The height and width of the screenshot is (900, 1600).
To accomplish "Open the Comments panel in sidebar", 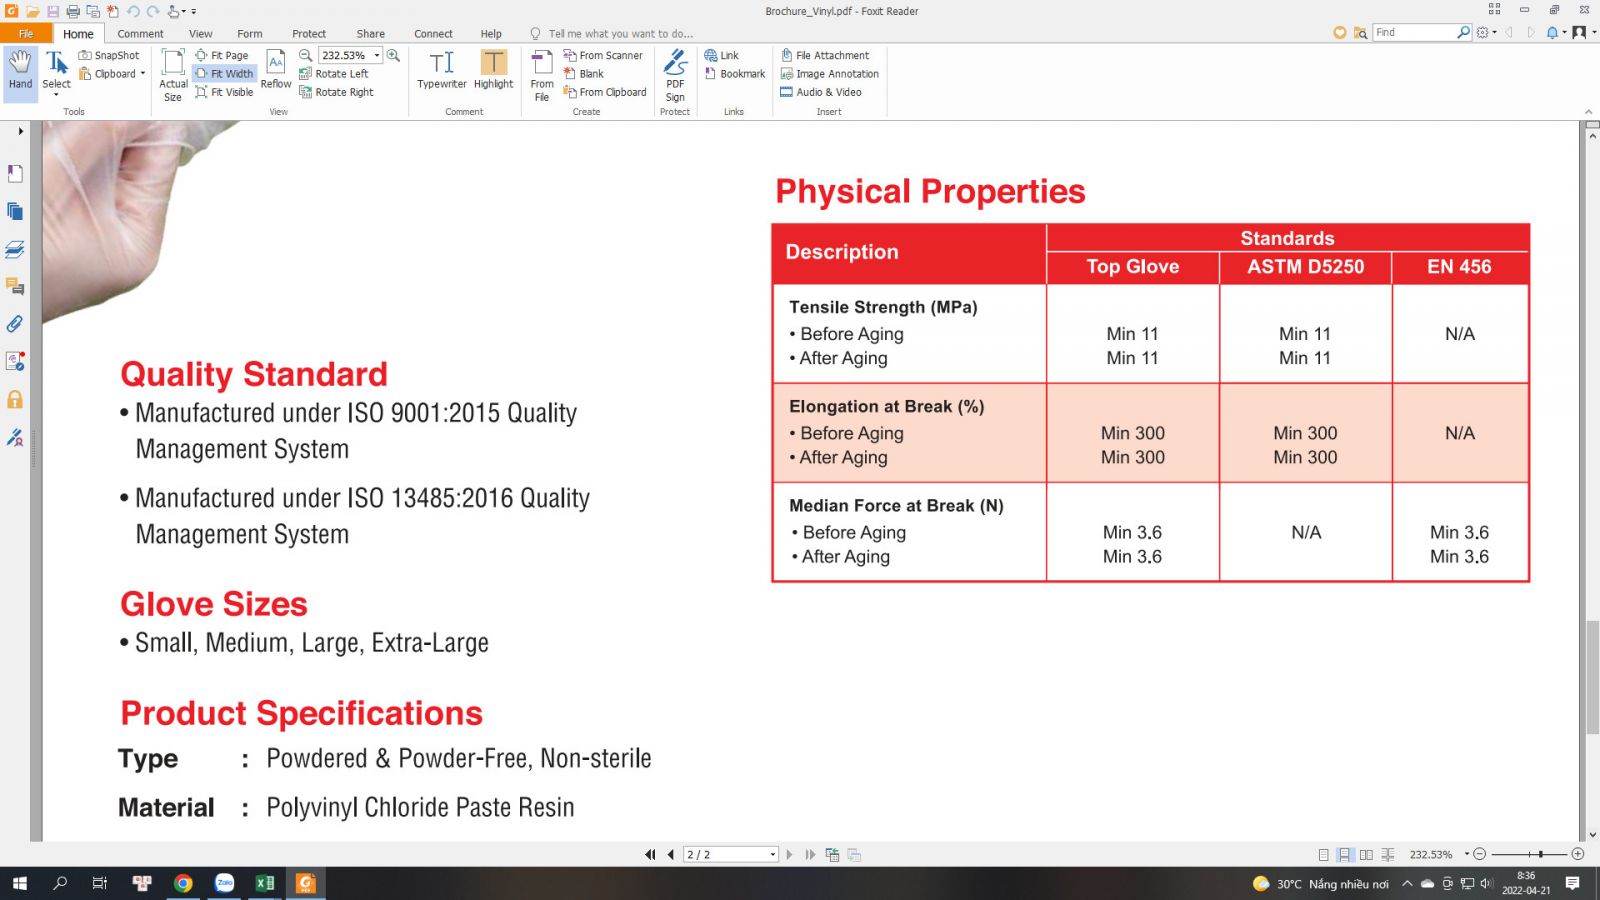I will (x=15, y=287).
